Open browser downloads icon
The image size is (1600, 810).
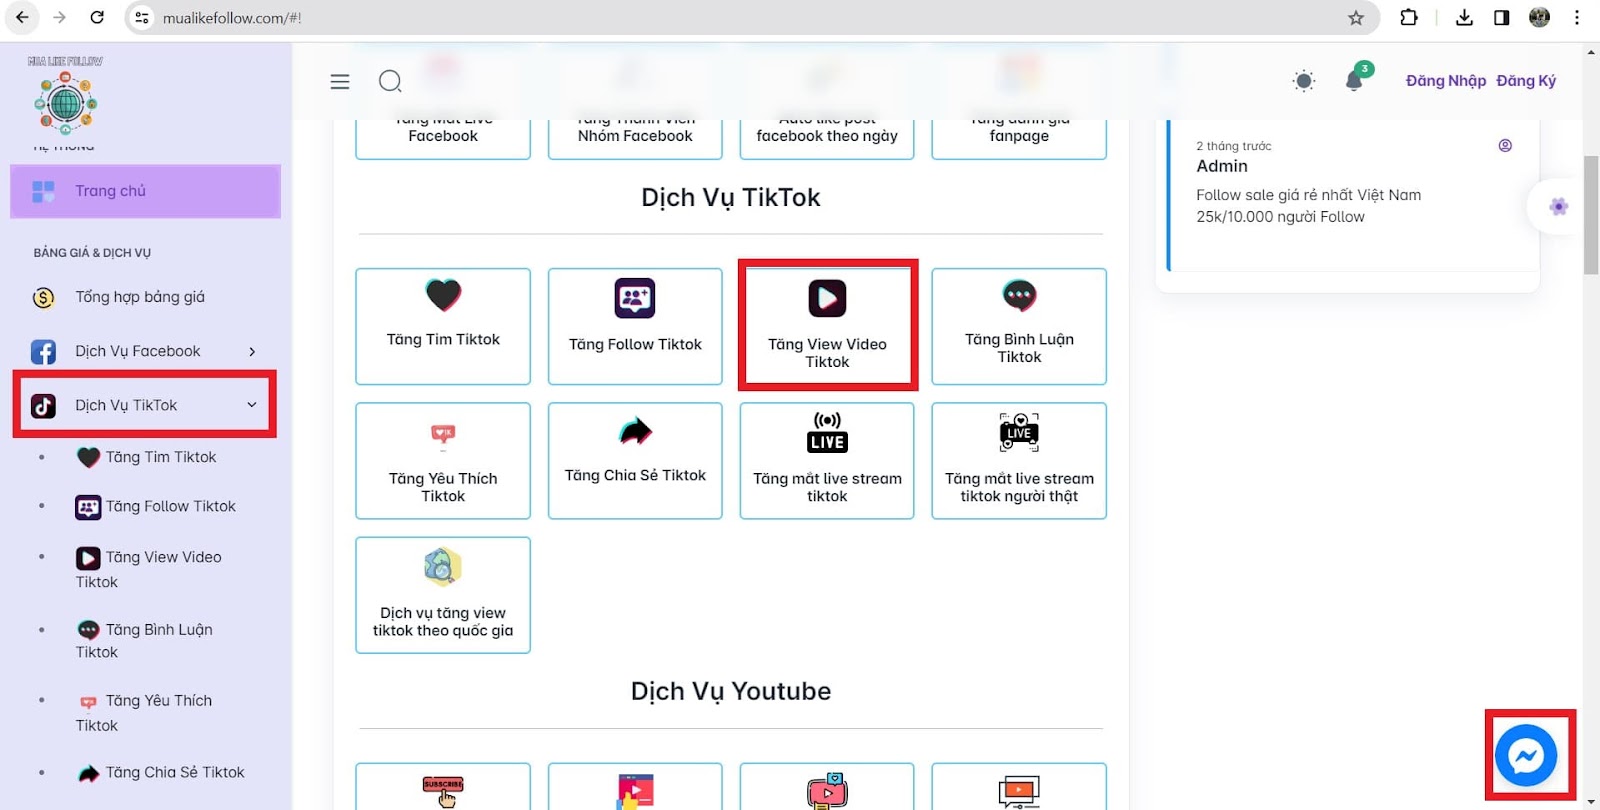pos(1464,17)
